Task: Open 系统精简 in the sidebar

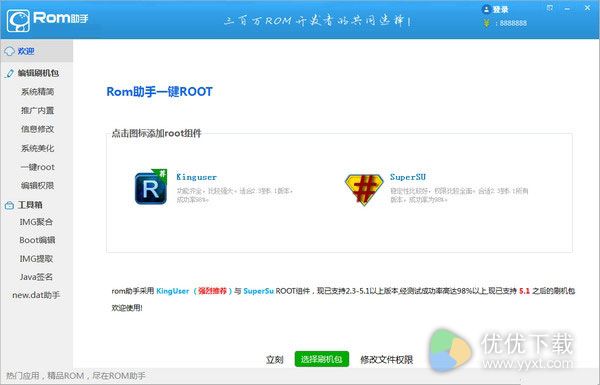Action: click(x=38, y=92)
